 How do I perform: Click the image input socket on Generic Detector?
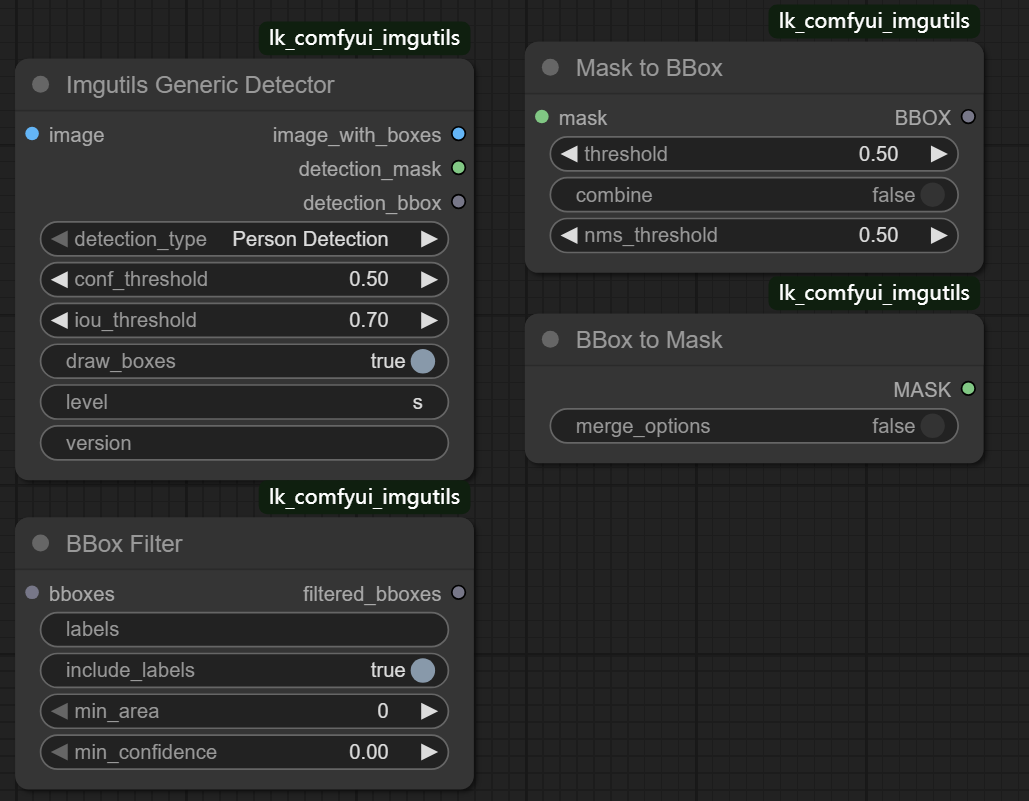(x=32, y=134)
